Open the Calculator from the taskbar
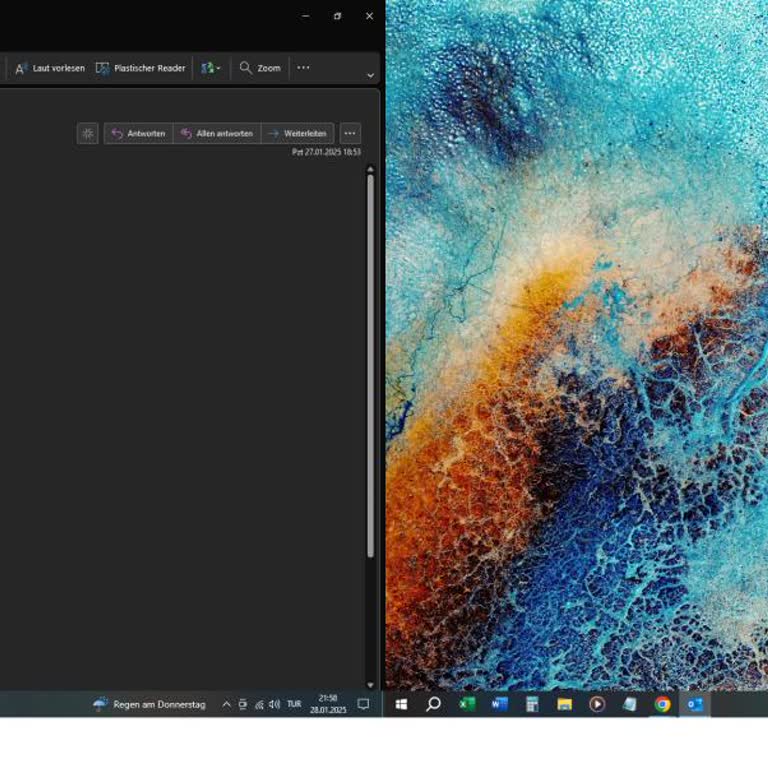This screenshot has width=768, height=768. (x=532, y=705)
